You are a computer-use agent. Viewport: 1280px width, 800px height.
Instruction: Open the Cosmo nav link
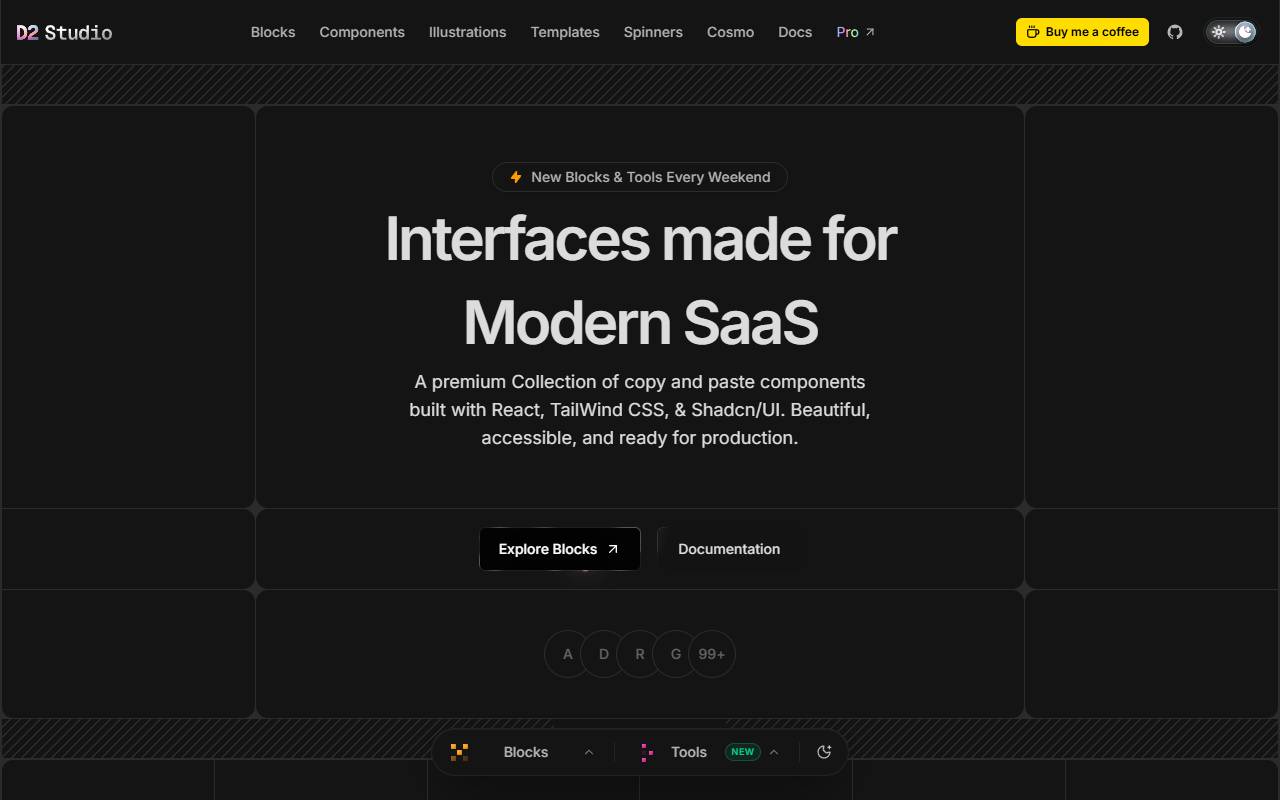pos(730,32)
